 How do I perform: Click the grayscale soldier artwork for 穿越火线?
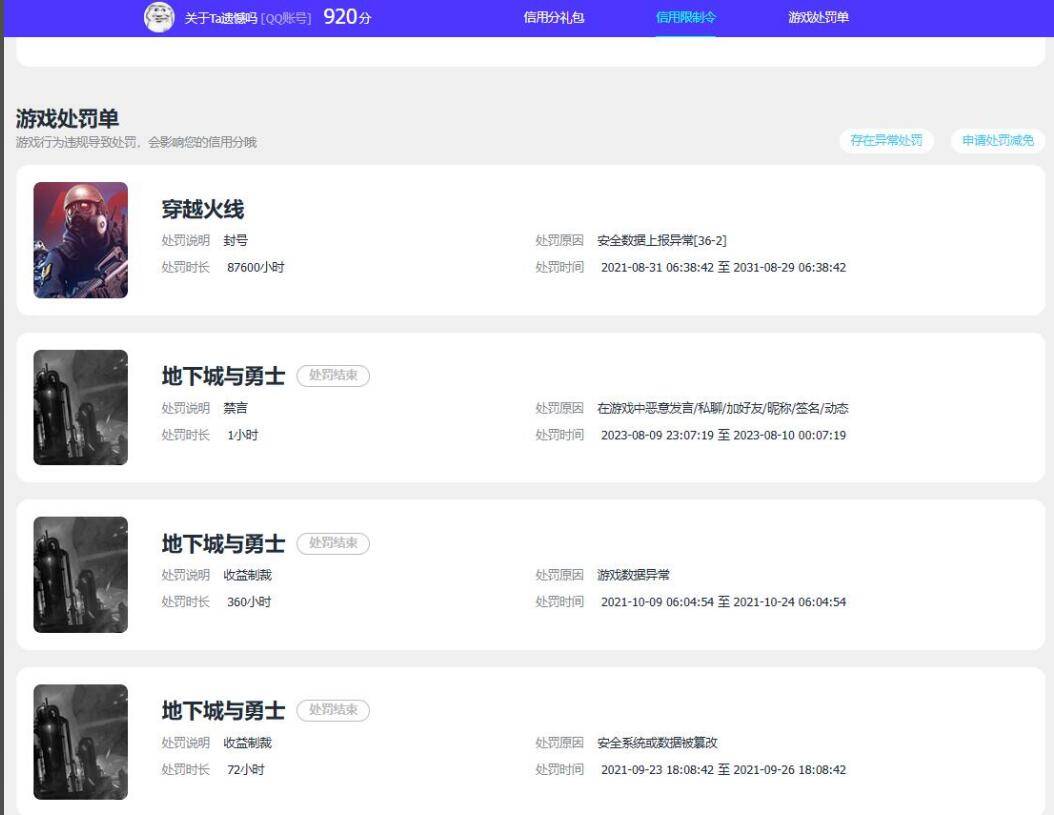click(x=80, y=240)
